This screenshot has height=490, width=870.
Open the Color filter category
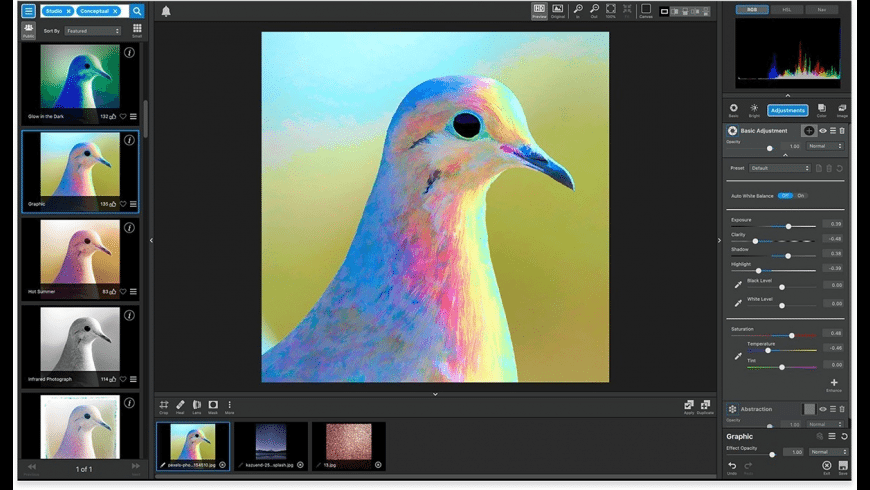click(822, 110)
